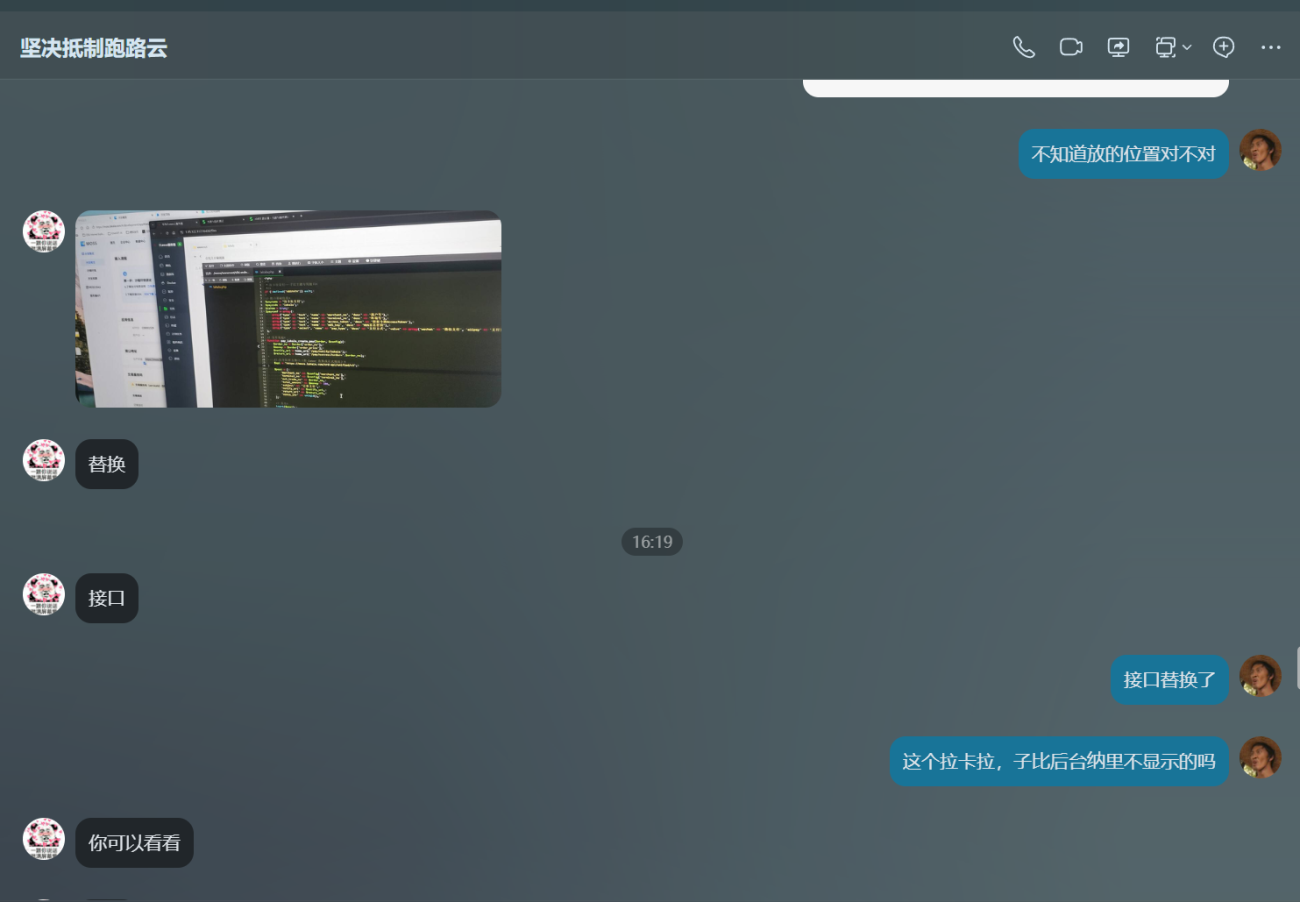1300x902 pixels.
Task: Click the avatar beside the 替换 message
Action: [x=44, y=460]
